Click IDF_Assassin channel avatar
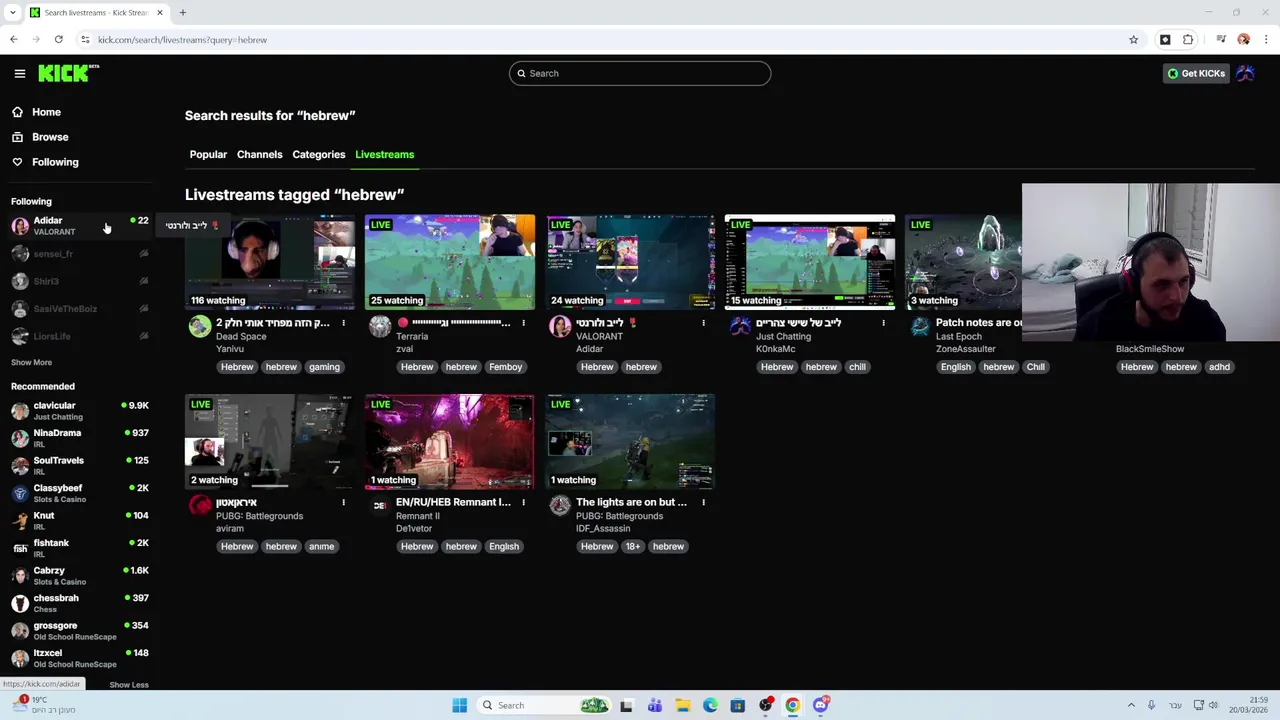 click(560, 506)
